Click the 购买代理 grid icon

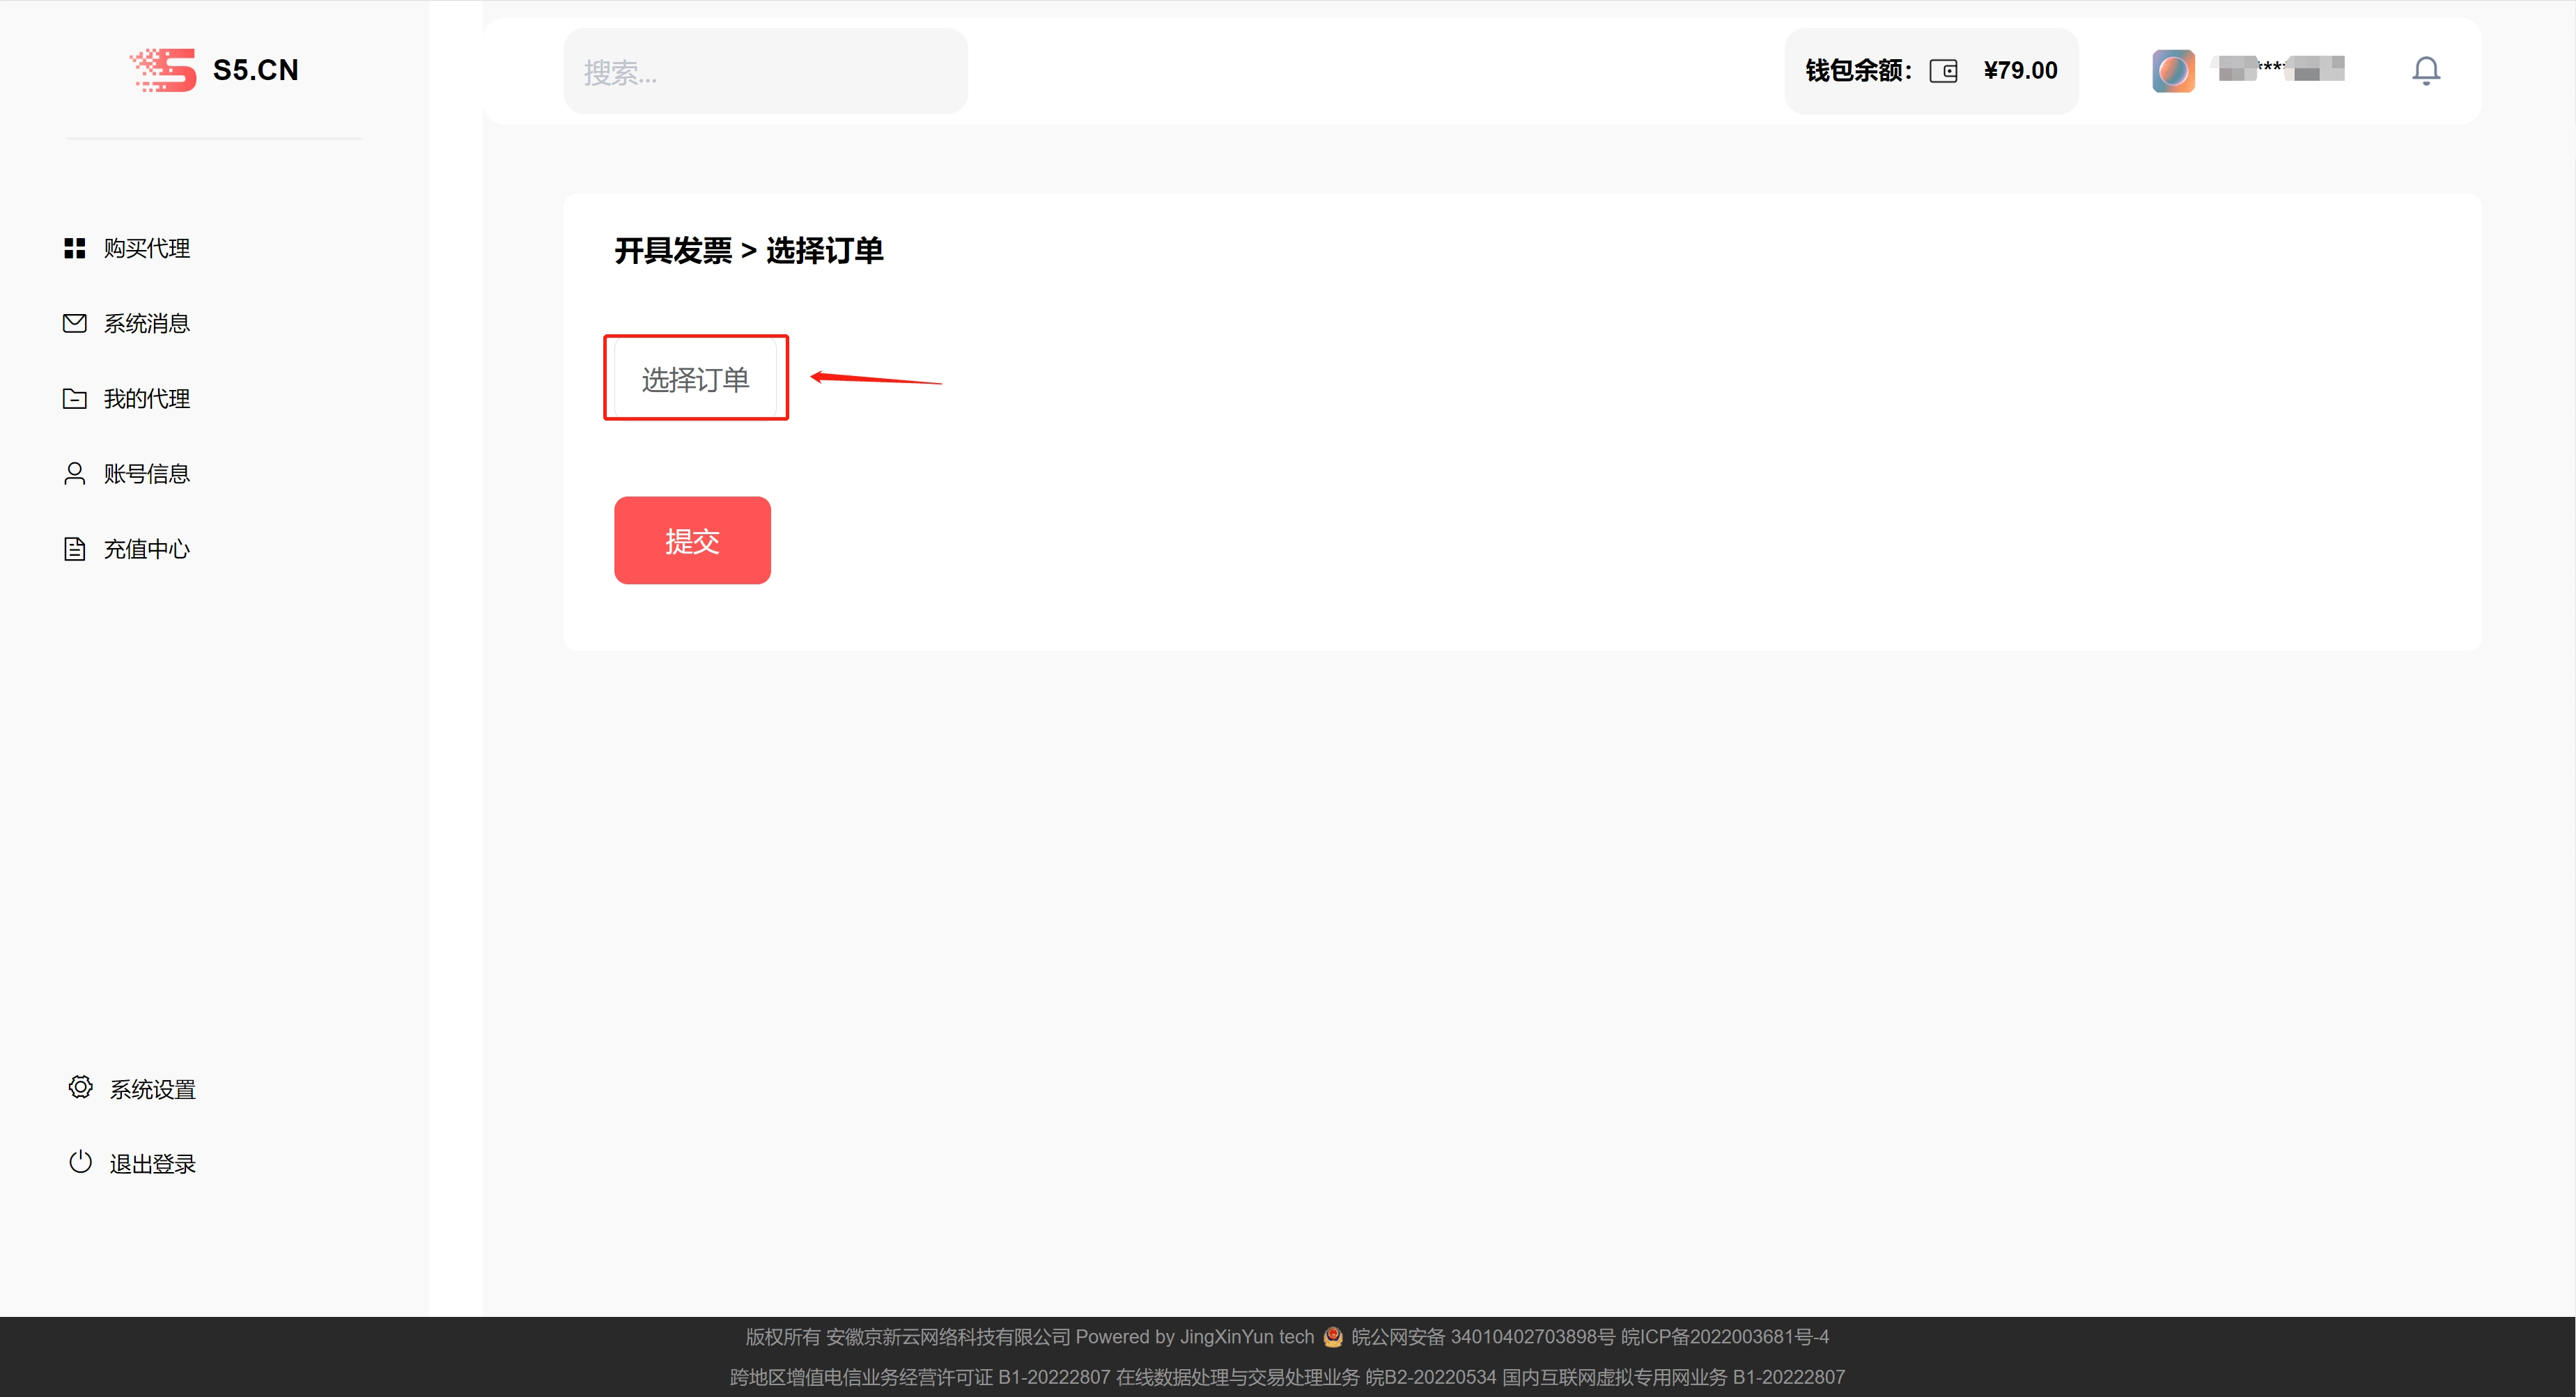tap(74, 248)
